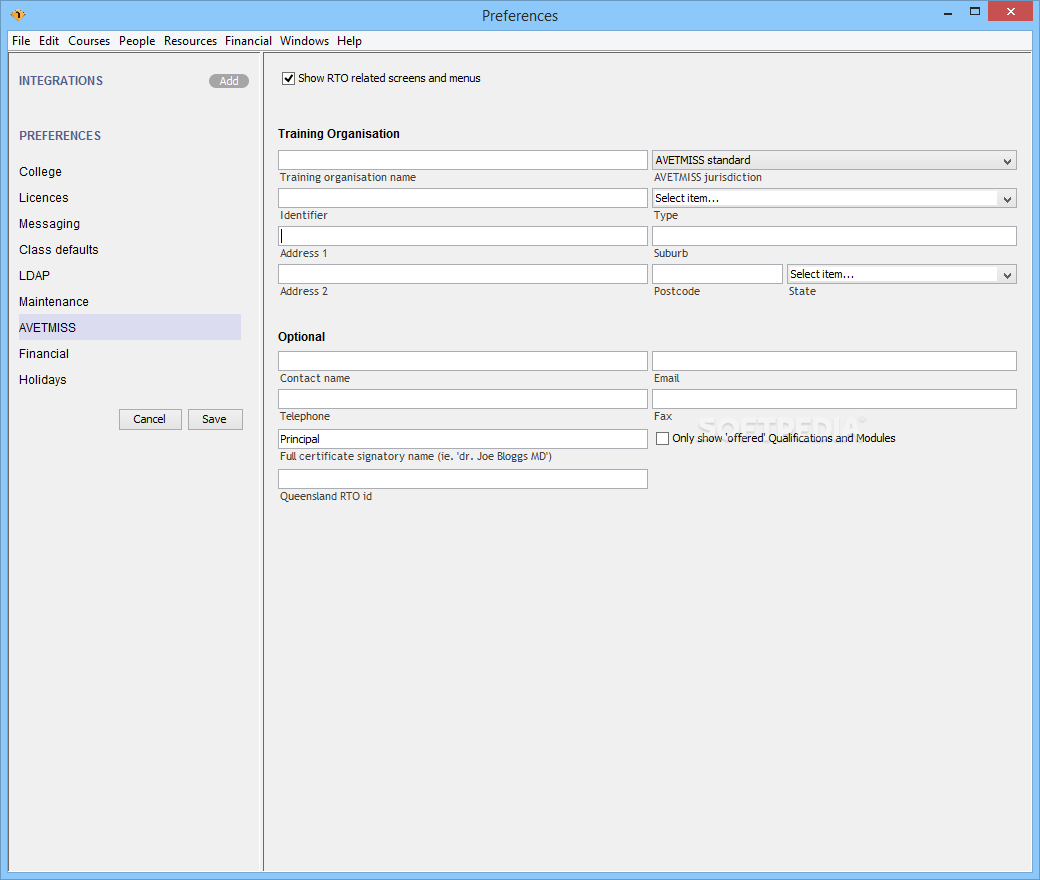Viewport: 1040px width, 880px height.
Task: Click the application icon in the title bar
Action: pyautogui.click(x=18, y=15)
